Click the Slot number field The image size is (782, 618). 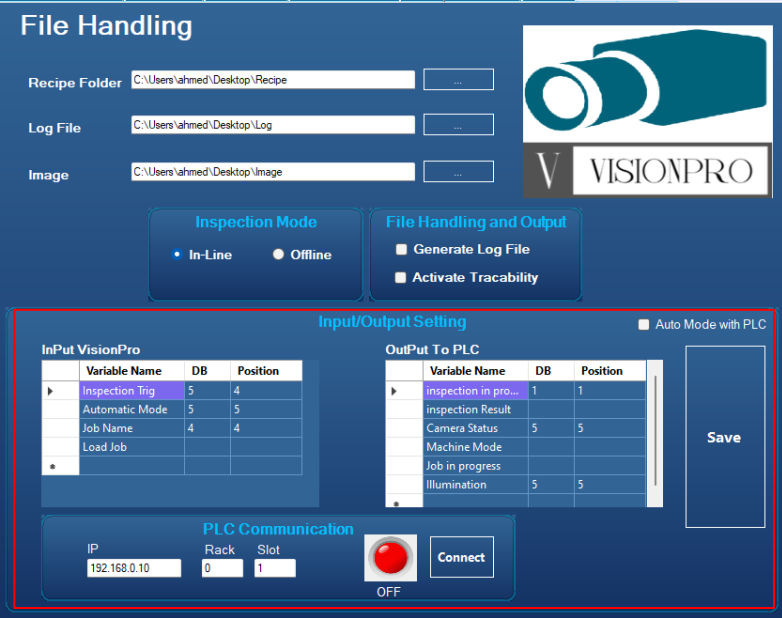click(x=275, y=568)
